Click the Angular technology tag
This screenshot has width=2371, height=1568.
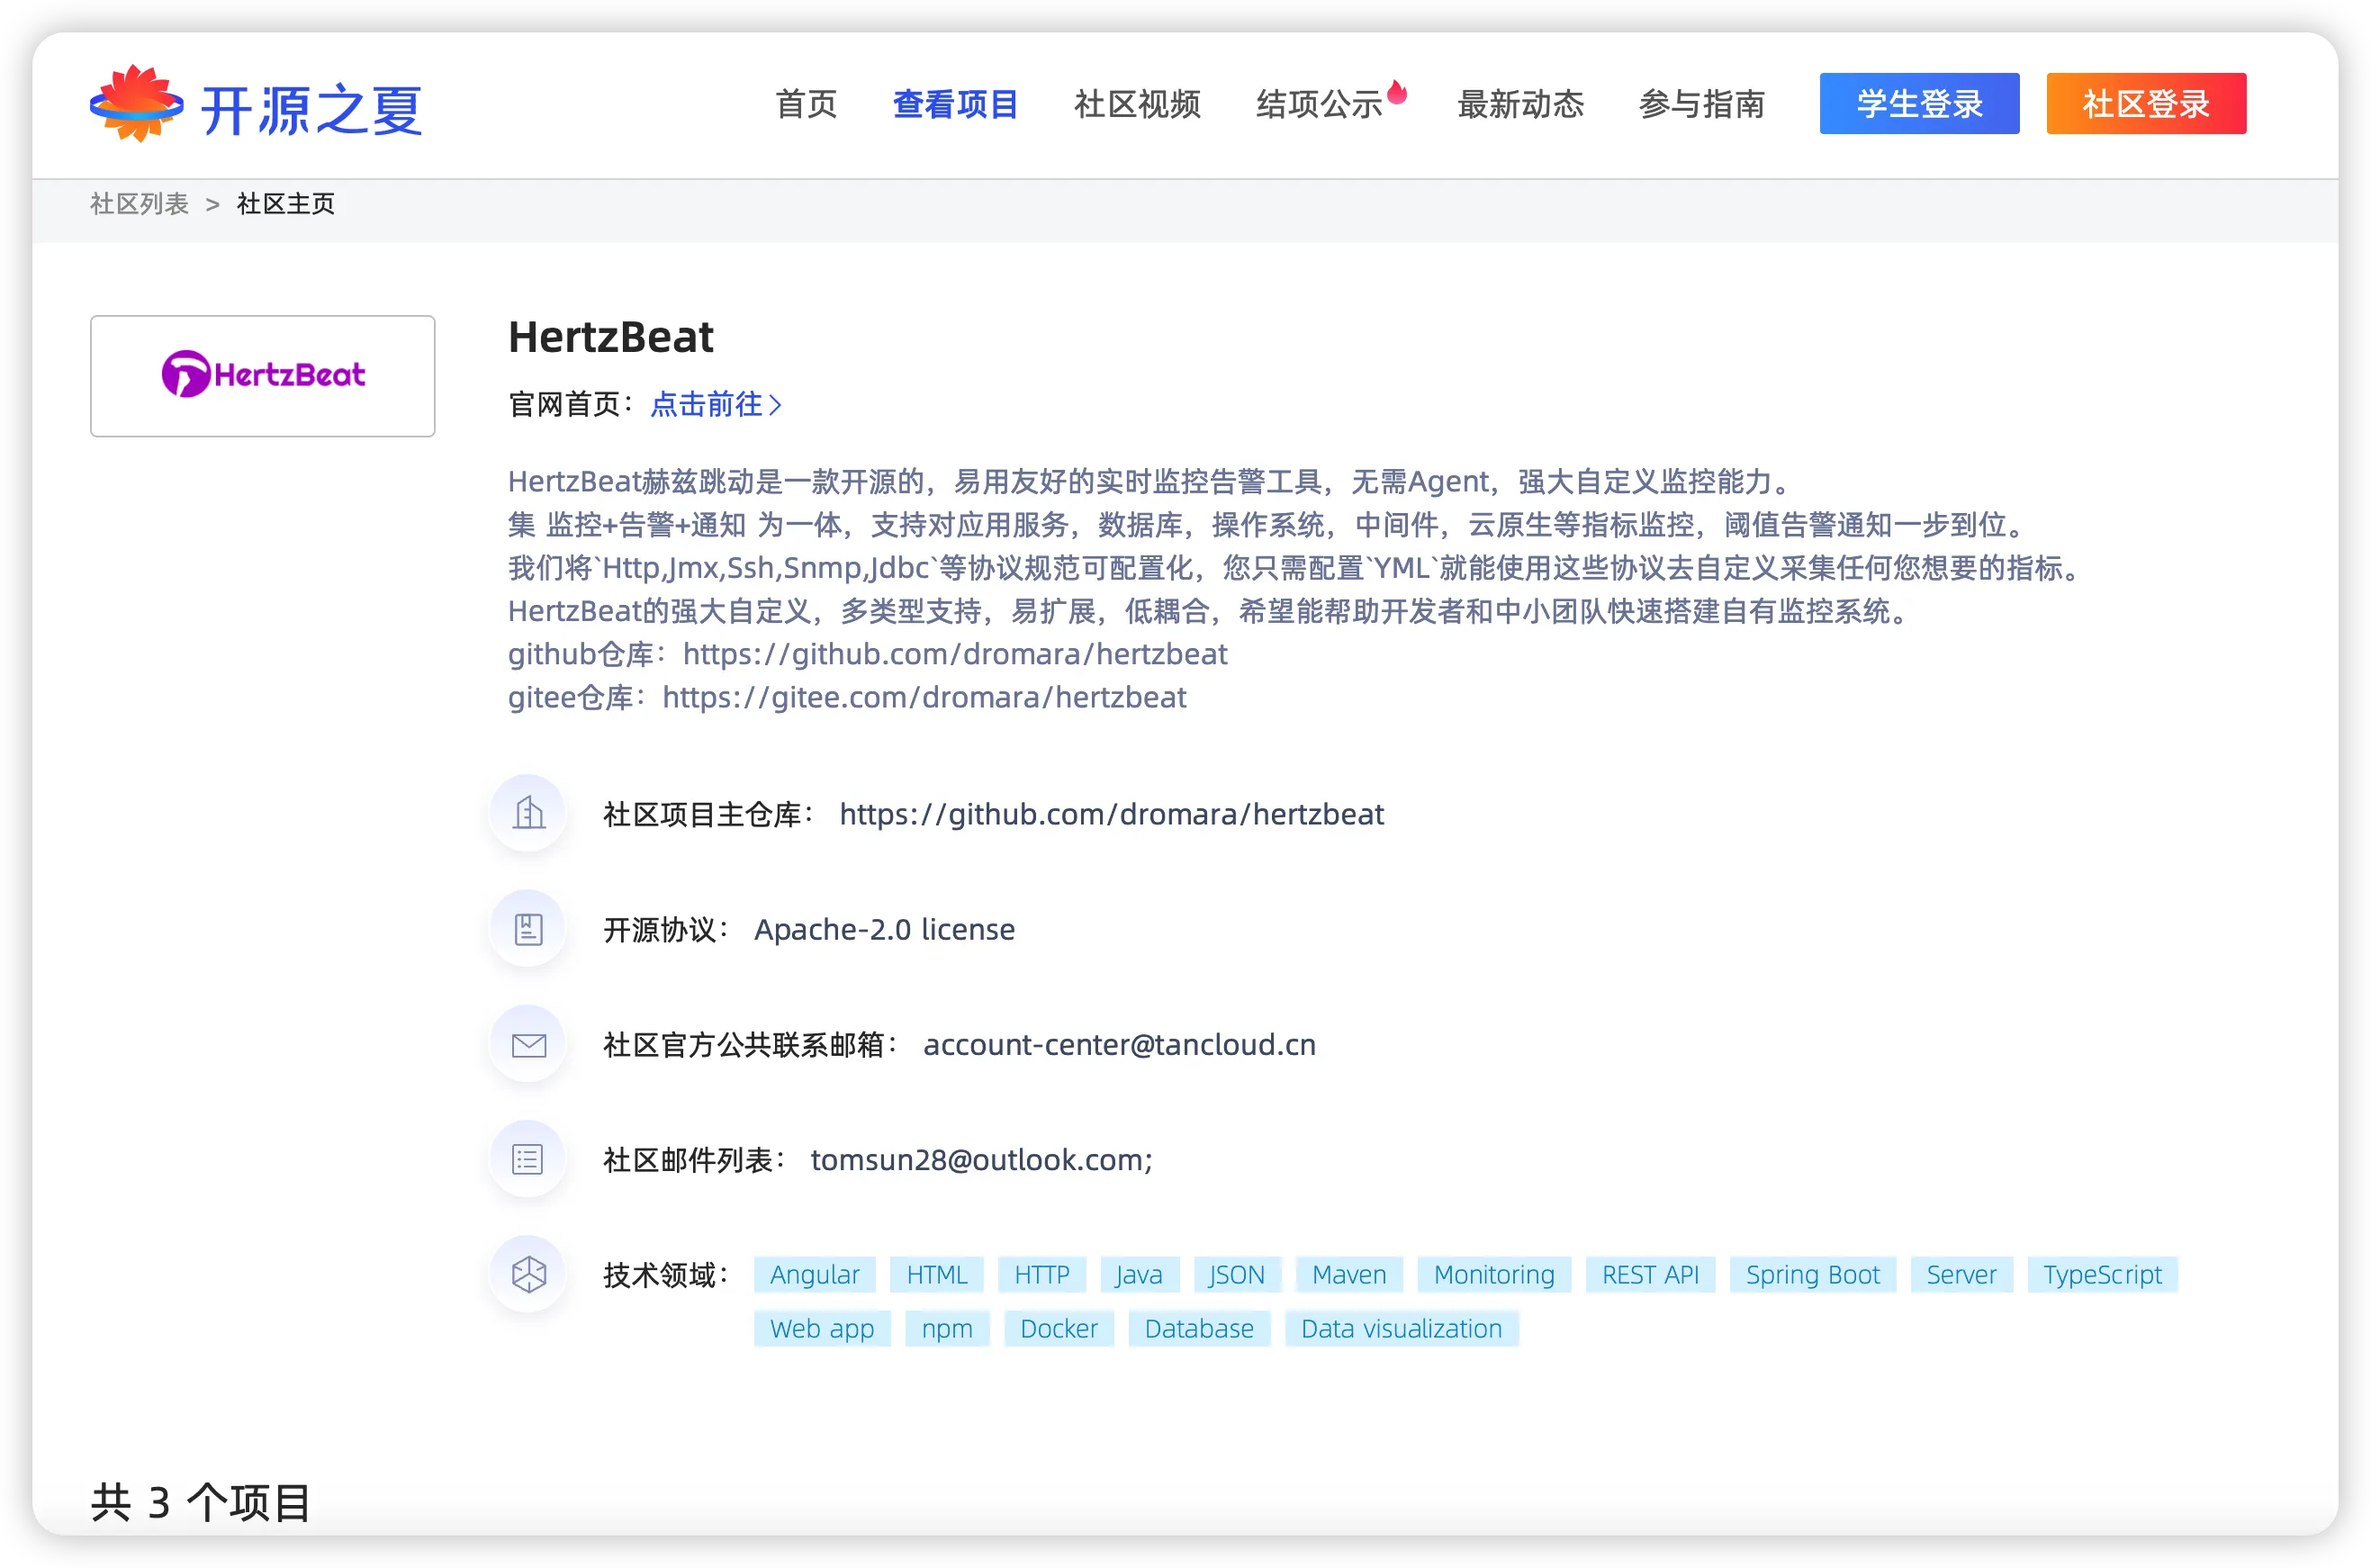click(814, 1275)
